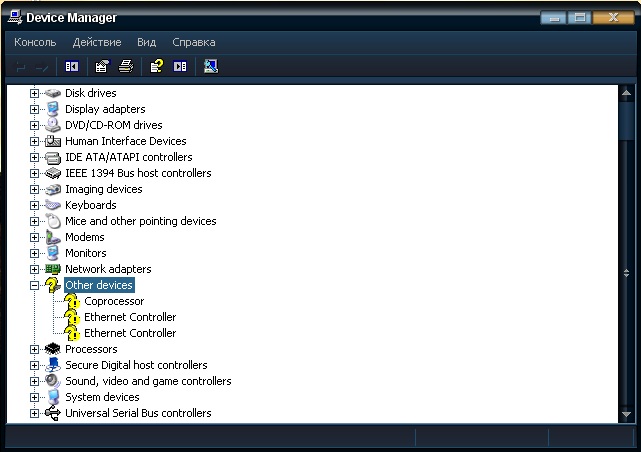Click the Human Interface Devices icon
Image resolution: width=641 pixels, height=452 pixels.
[53, 141]
